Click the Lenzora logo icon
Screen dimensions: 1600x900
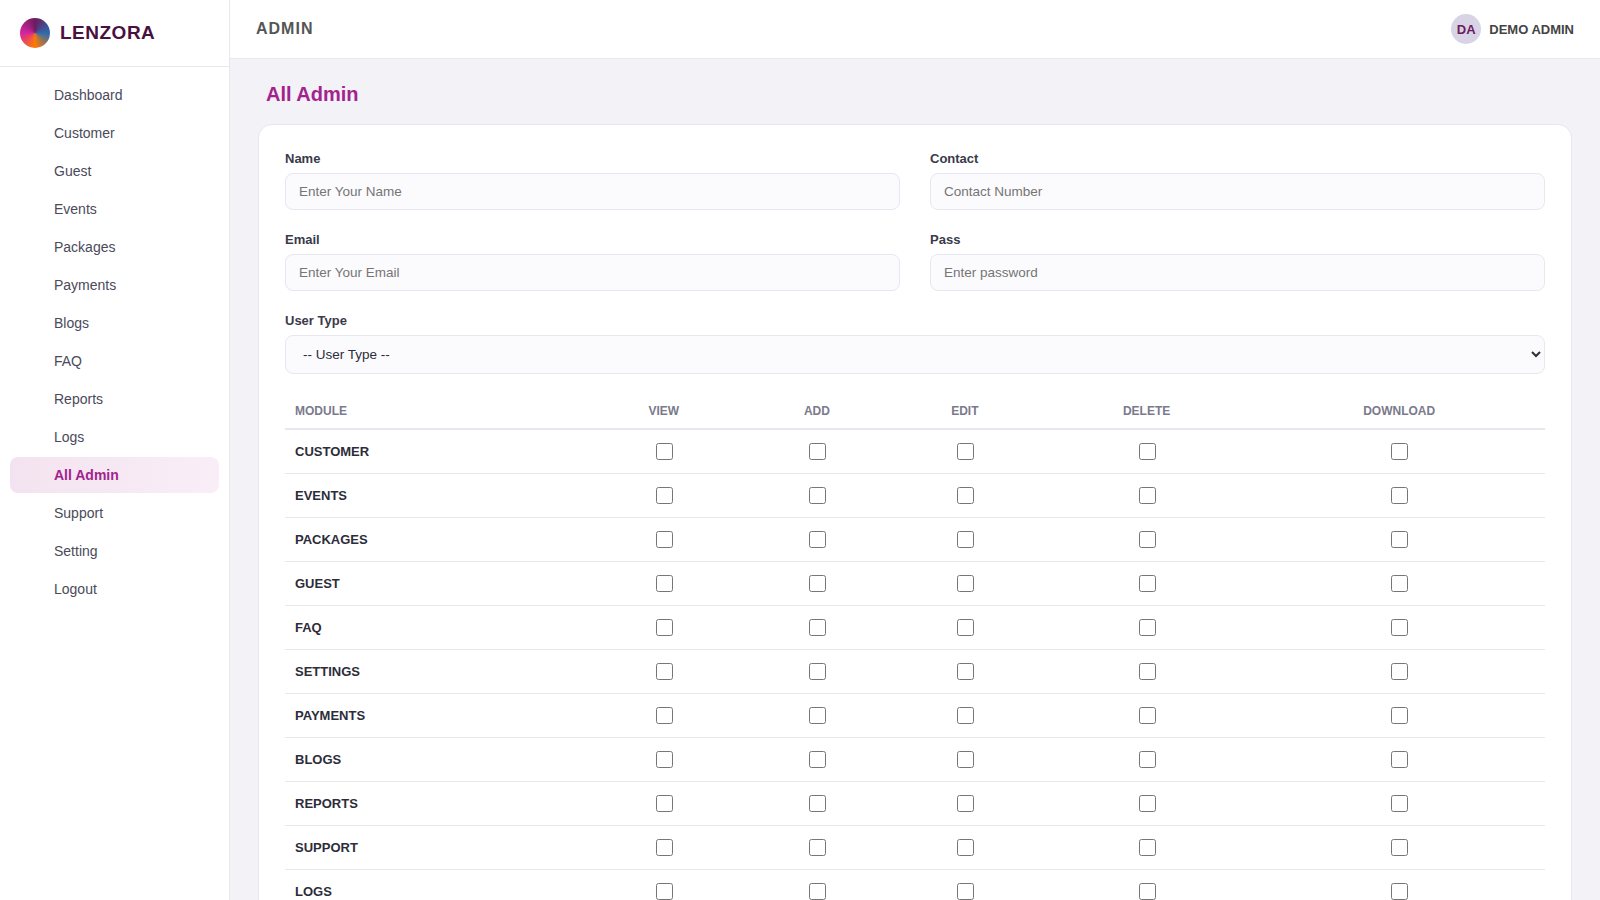coord(35,33)
